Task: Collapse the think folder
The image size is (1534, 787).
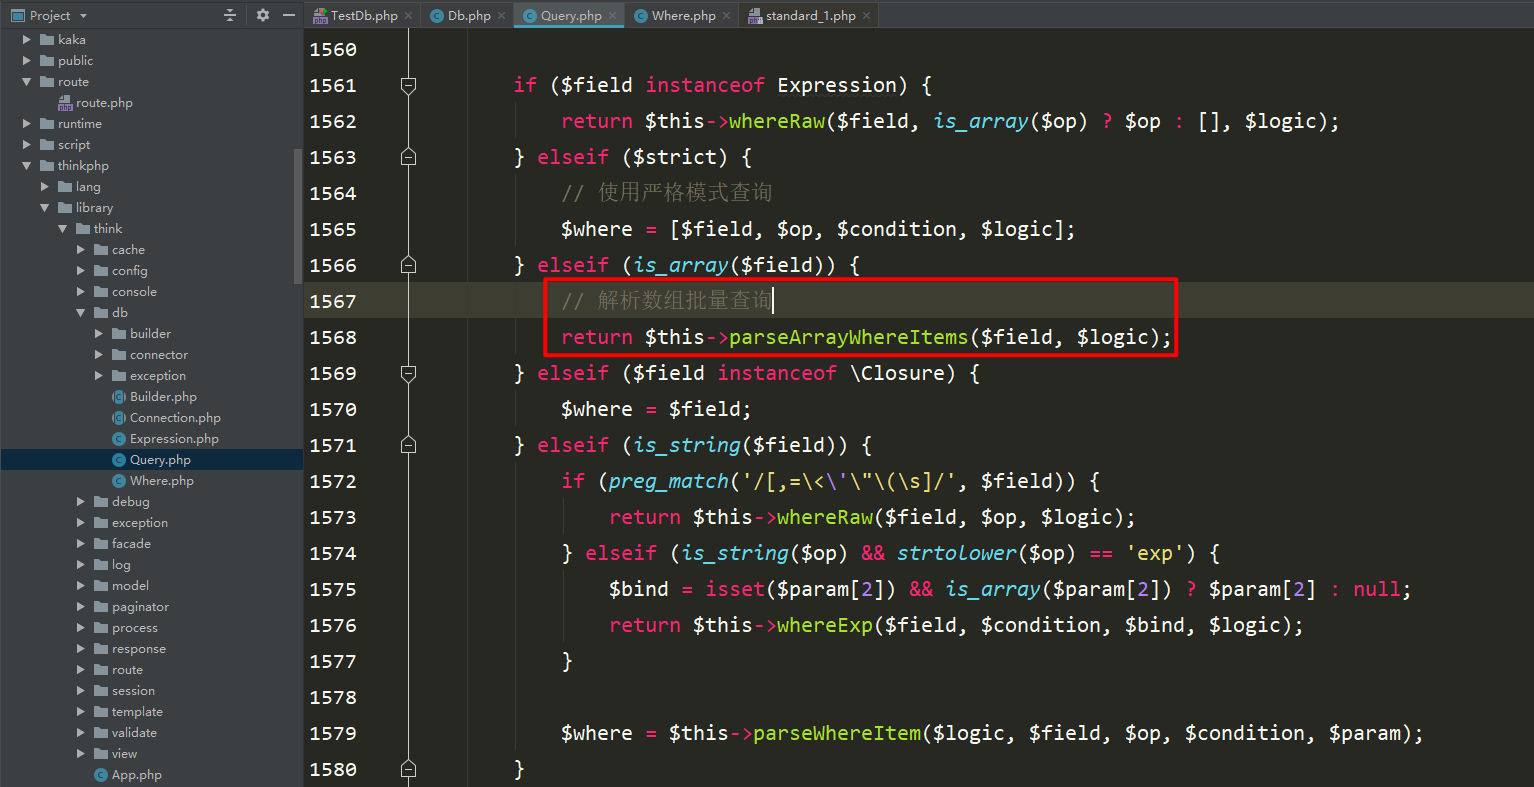Action: [x=63, y=229]
